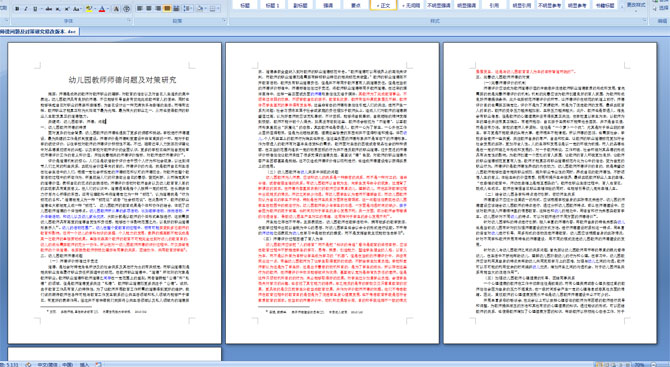This screenshot has width=670, height=367.
Task: Apply red font color
Action: coord(102,9)
